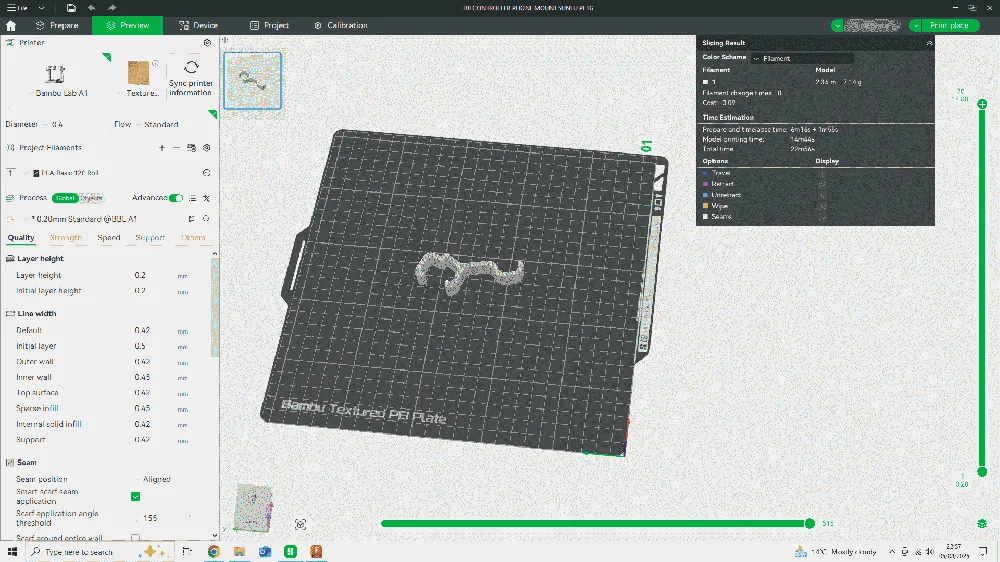This screenshot has width=1000, height=562.
Task: Collapse the Slicing Result panel
Action: pyautogui.click(x=929, y=43)
